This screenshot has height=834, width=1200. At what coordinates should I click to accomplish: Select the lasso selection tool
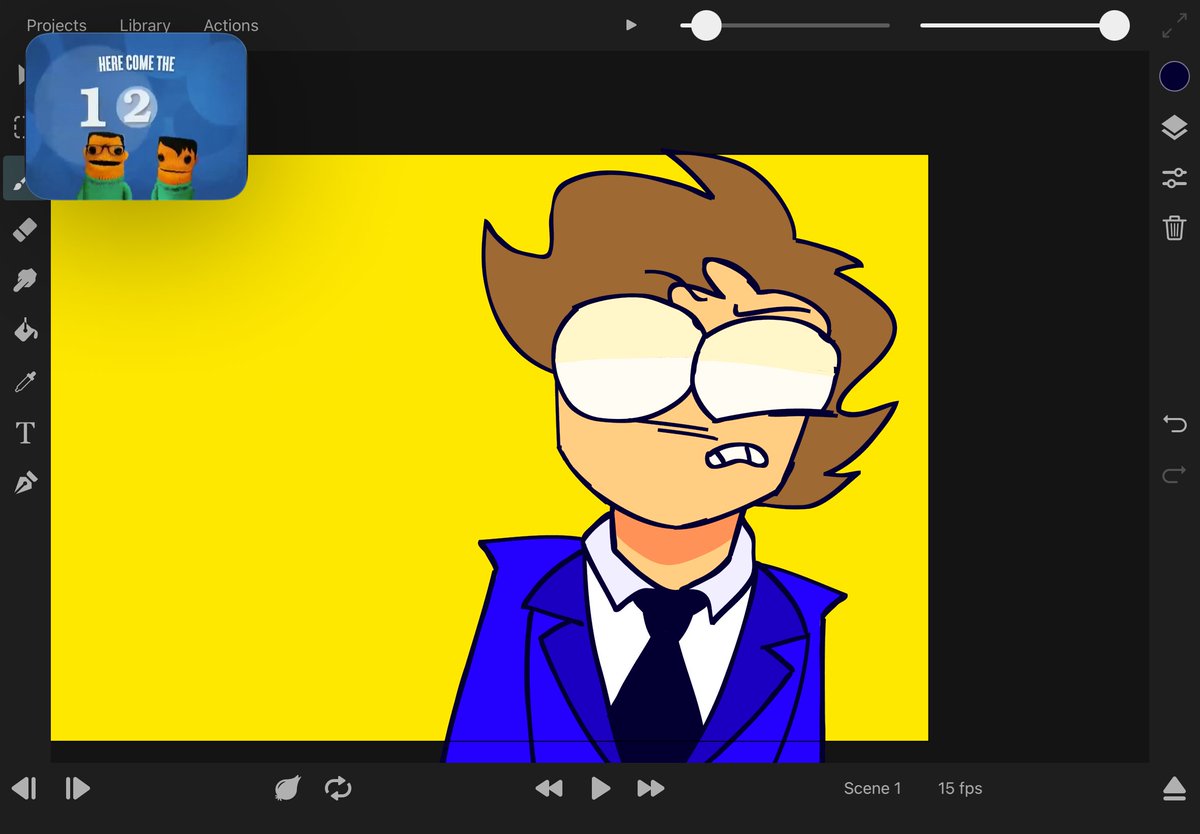(19, 127)
